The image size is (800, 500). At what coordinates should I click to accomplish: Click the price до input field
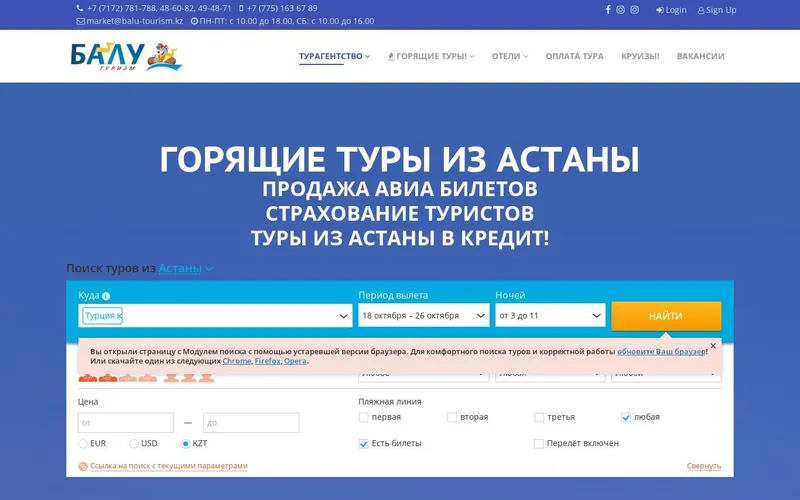click(x=251, y=423)
